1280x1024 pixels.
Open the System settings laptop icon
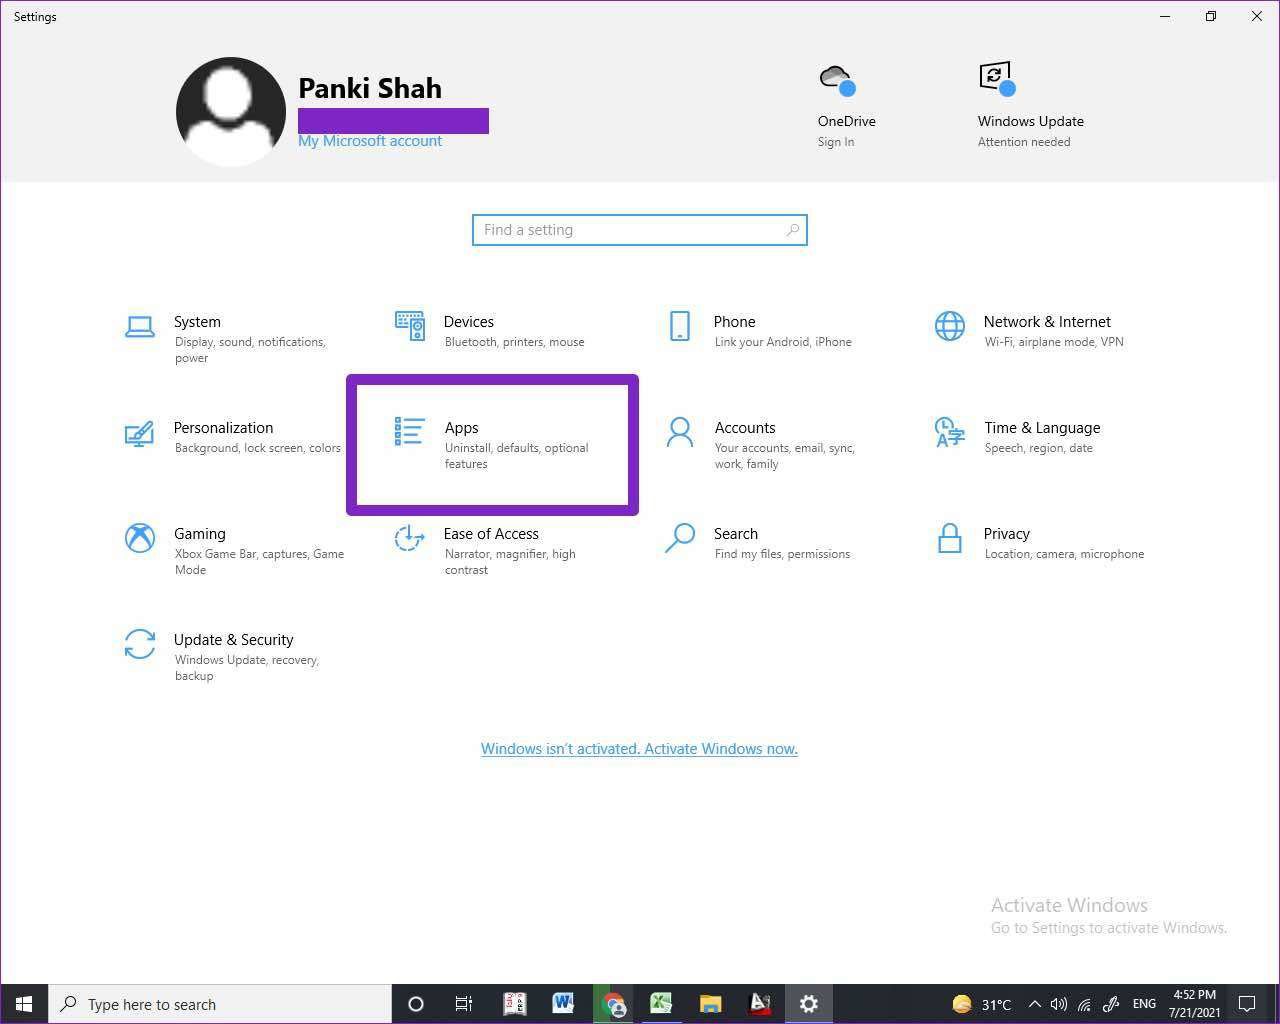pyautogui.click(x=139, y=327)
